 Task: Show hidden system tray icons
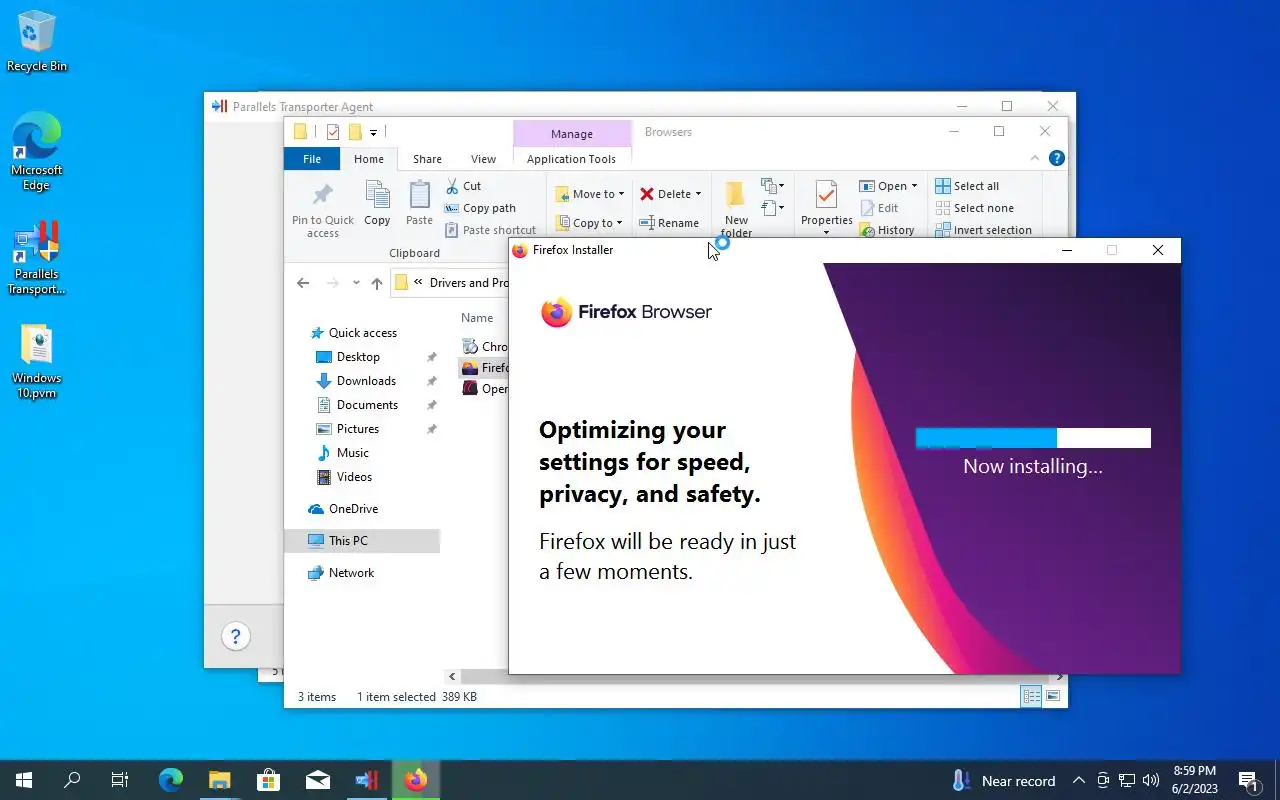(1078, 781)
